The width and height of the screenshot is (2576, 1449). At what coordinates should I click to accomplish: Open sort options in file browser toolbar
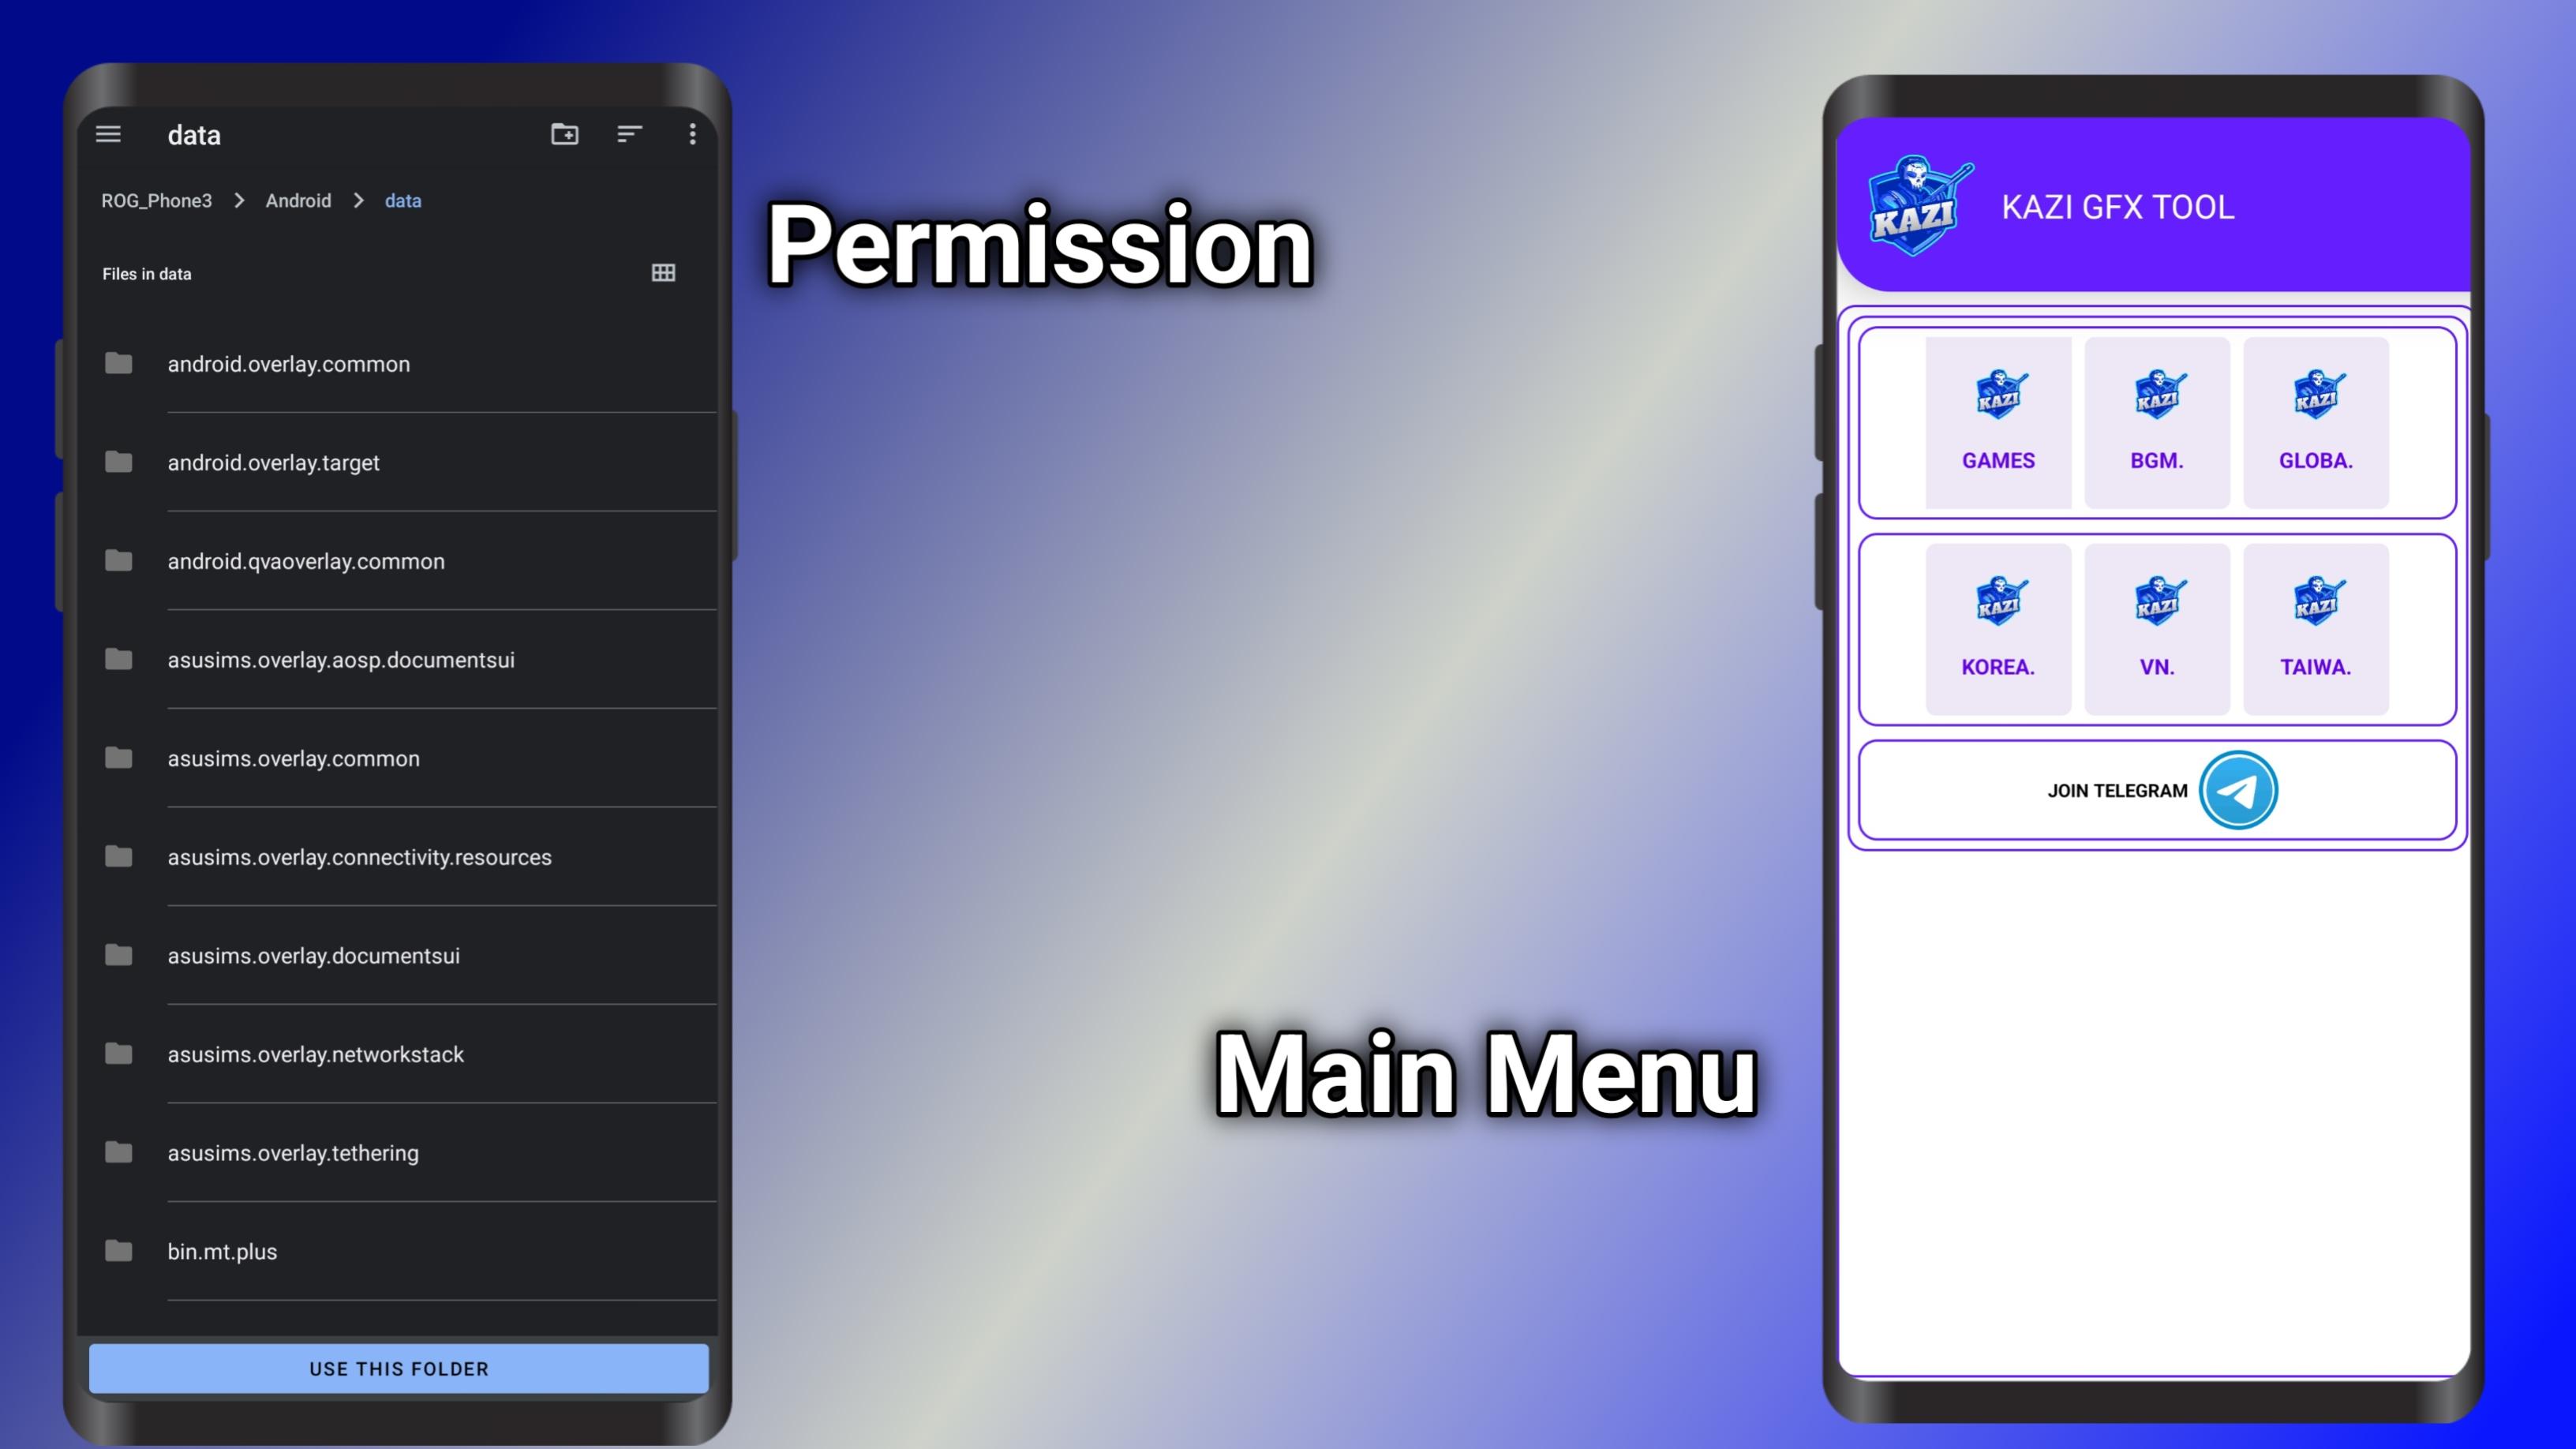click(628, 134)
